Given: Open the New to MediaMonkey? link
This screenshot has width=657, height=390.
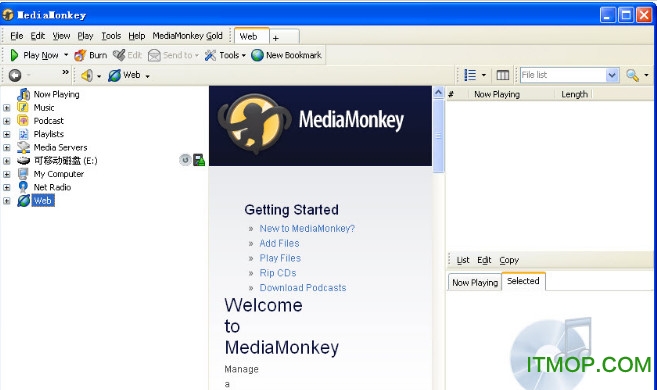Looking at the screenshot, I should pos(307,229).
